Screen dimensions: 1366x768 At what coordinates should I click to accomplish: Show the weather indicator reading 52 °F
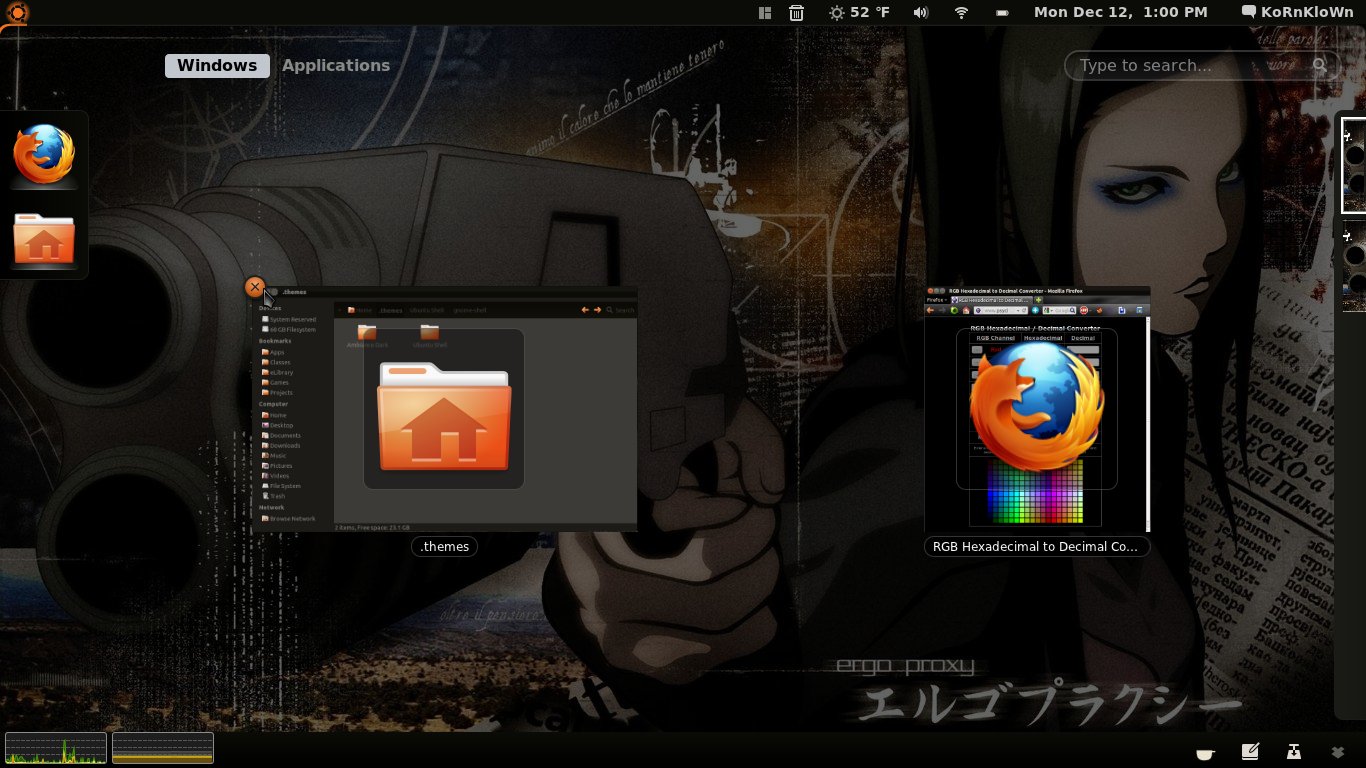pyautogui.click(x=859, y=13)
